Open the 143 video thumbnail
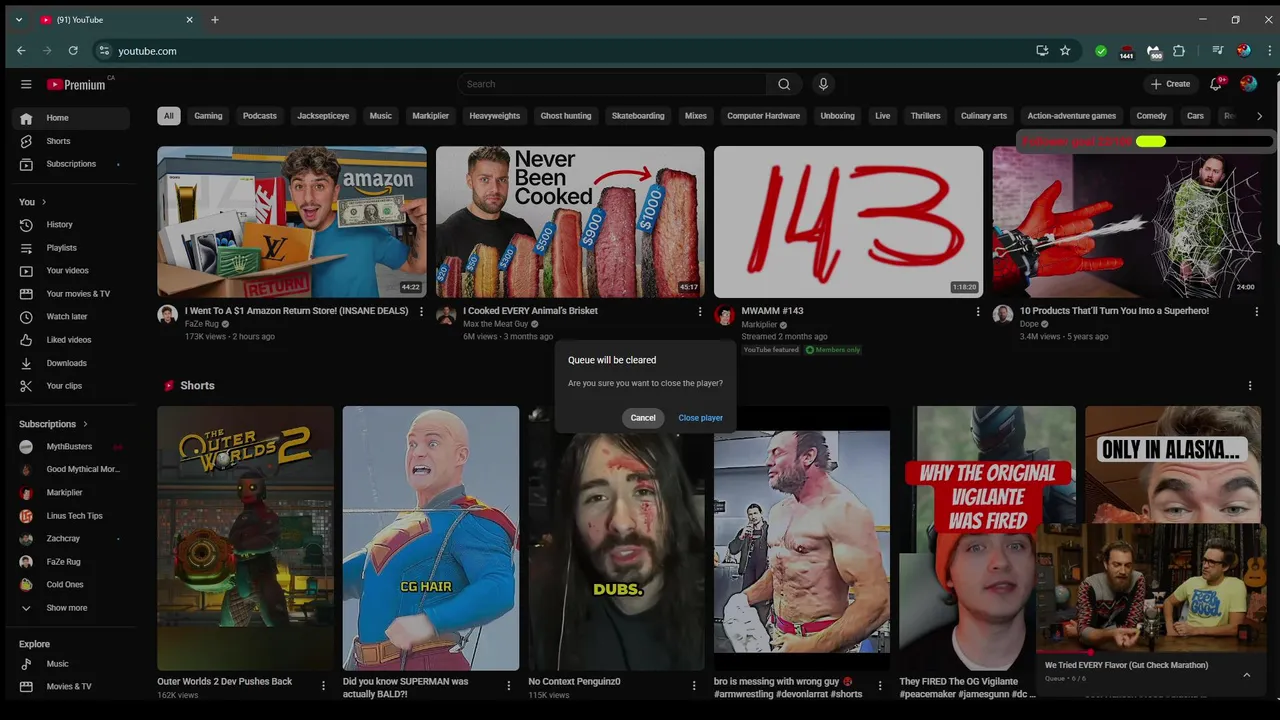Viewport: 1280px width, 720px height. pyautogui.click(x=849, y=222)
